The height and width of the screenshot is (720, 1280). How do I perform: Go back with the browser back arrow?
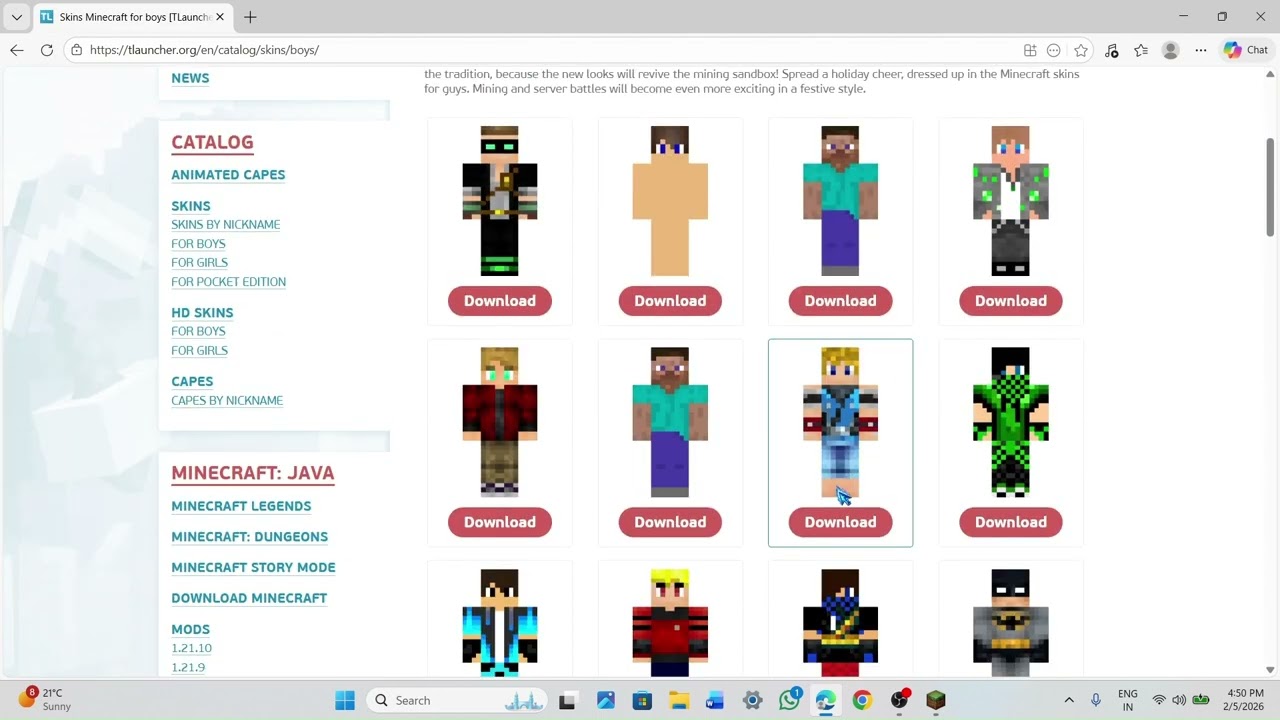(x=16, y=50)
